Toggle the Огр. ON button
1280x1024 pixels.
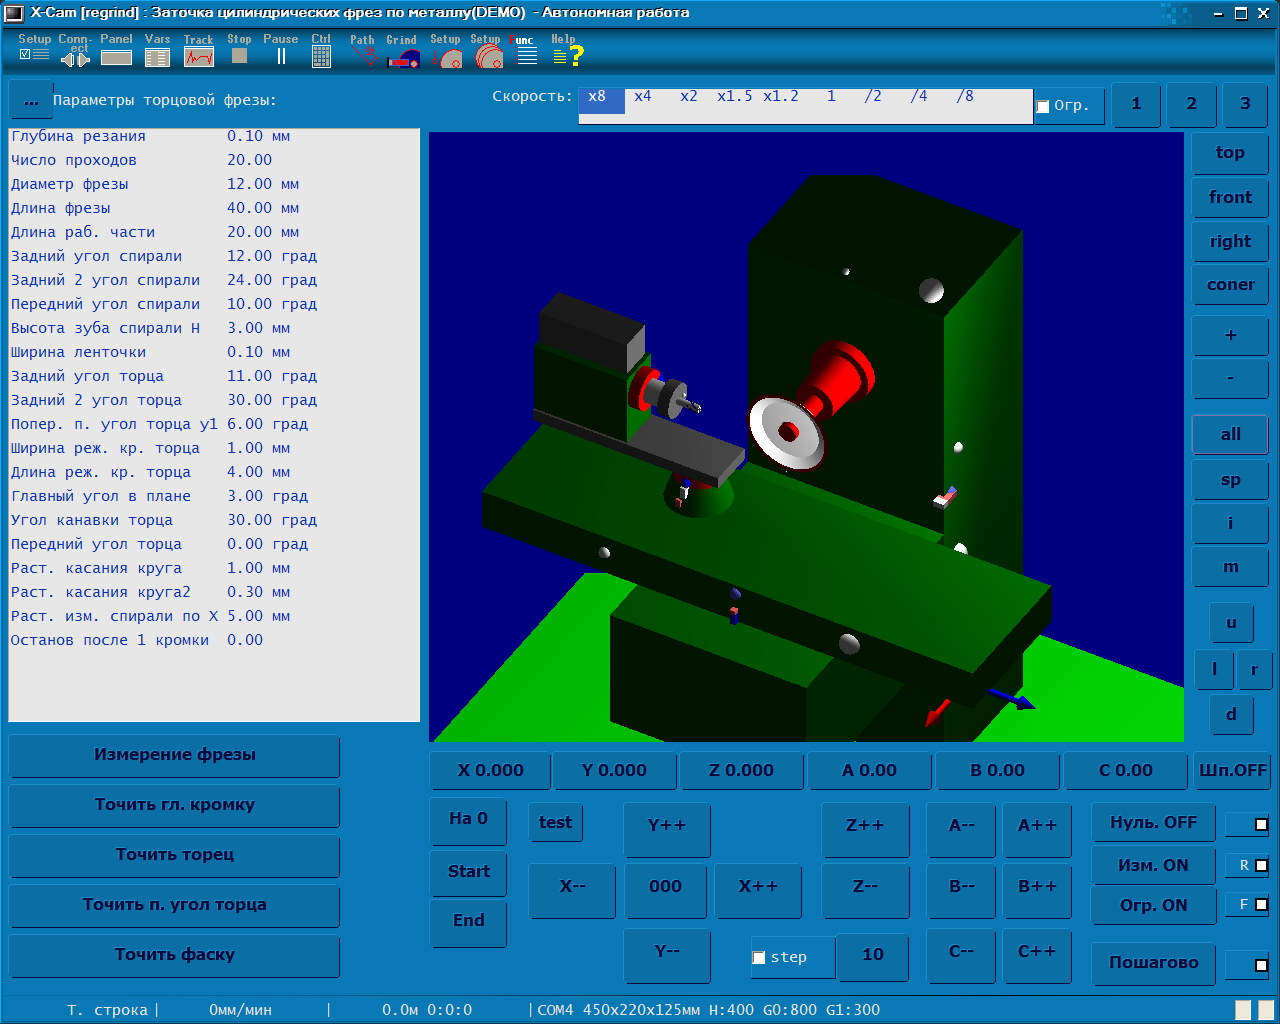click(1153, 905)
